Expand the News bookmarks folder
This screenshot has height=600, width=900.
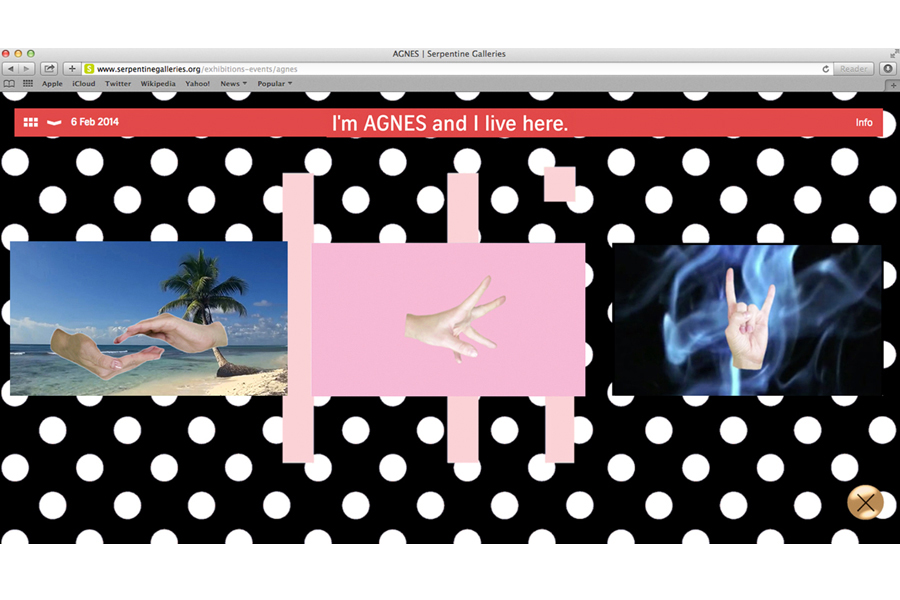[234, 84]
